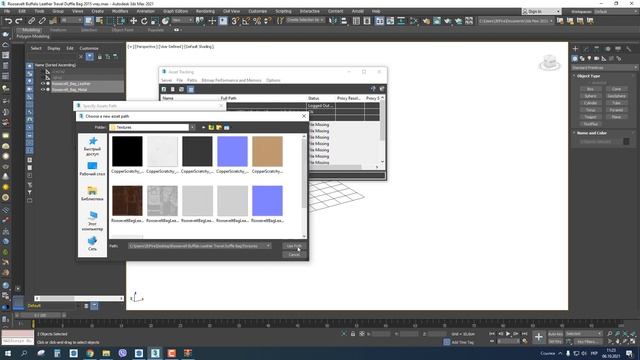640x360 pixels.
Task: Switch to the Freeform ribbon tab
Action: pos(58,30)
